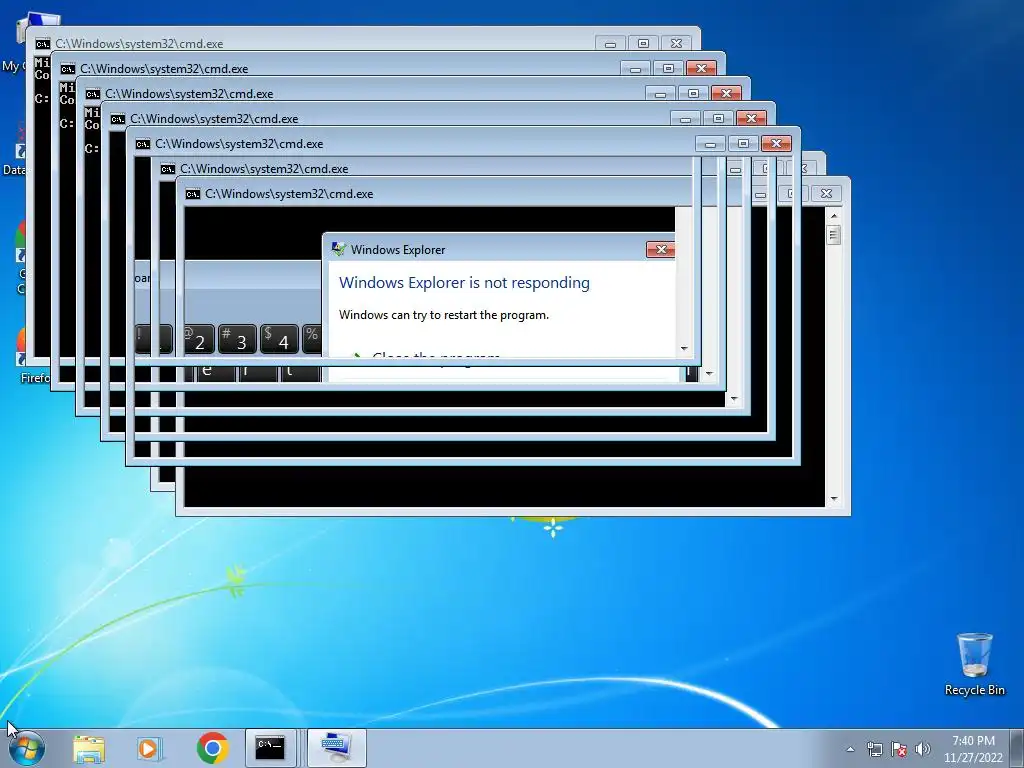Tap the 2 key on the on-screen keyboard
1024x768 pixels.
pos(198,340)
